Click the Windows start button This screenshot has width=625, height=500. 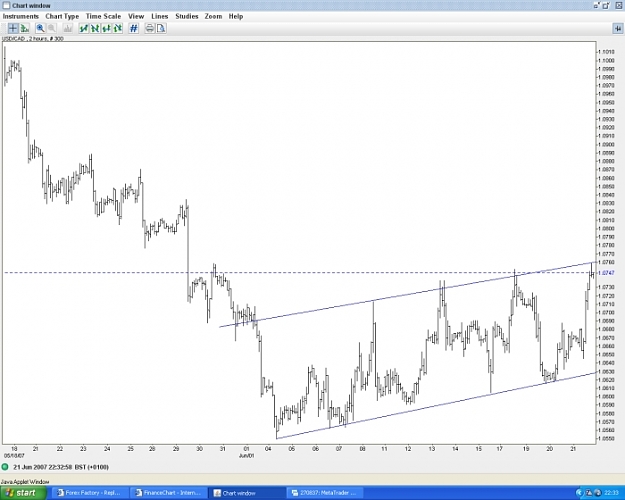[23, 493]
